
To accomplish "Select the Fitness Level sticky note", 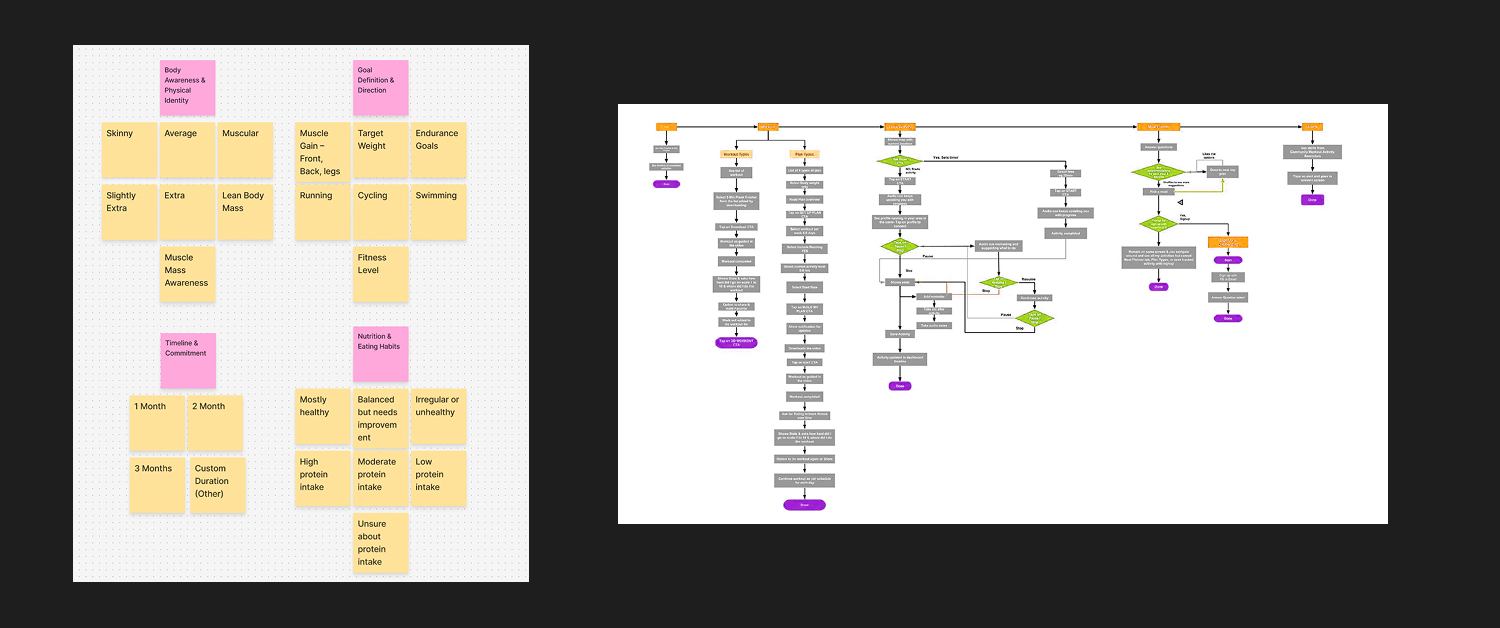I will point(380,273).
